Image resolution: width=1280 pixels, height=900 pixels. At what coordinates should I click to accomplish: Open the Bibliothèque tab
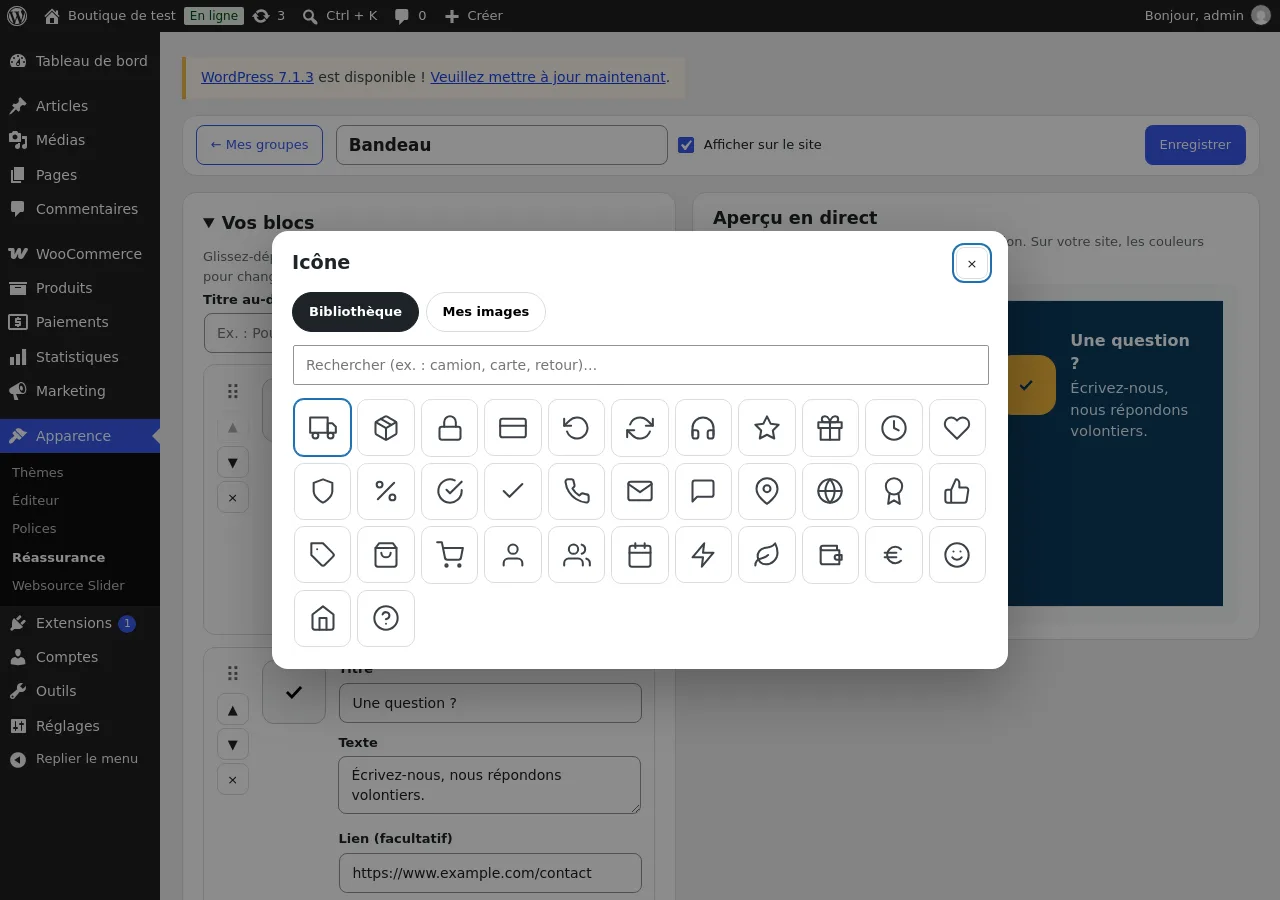(355, 312)
